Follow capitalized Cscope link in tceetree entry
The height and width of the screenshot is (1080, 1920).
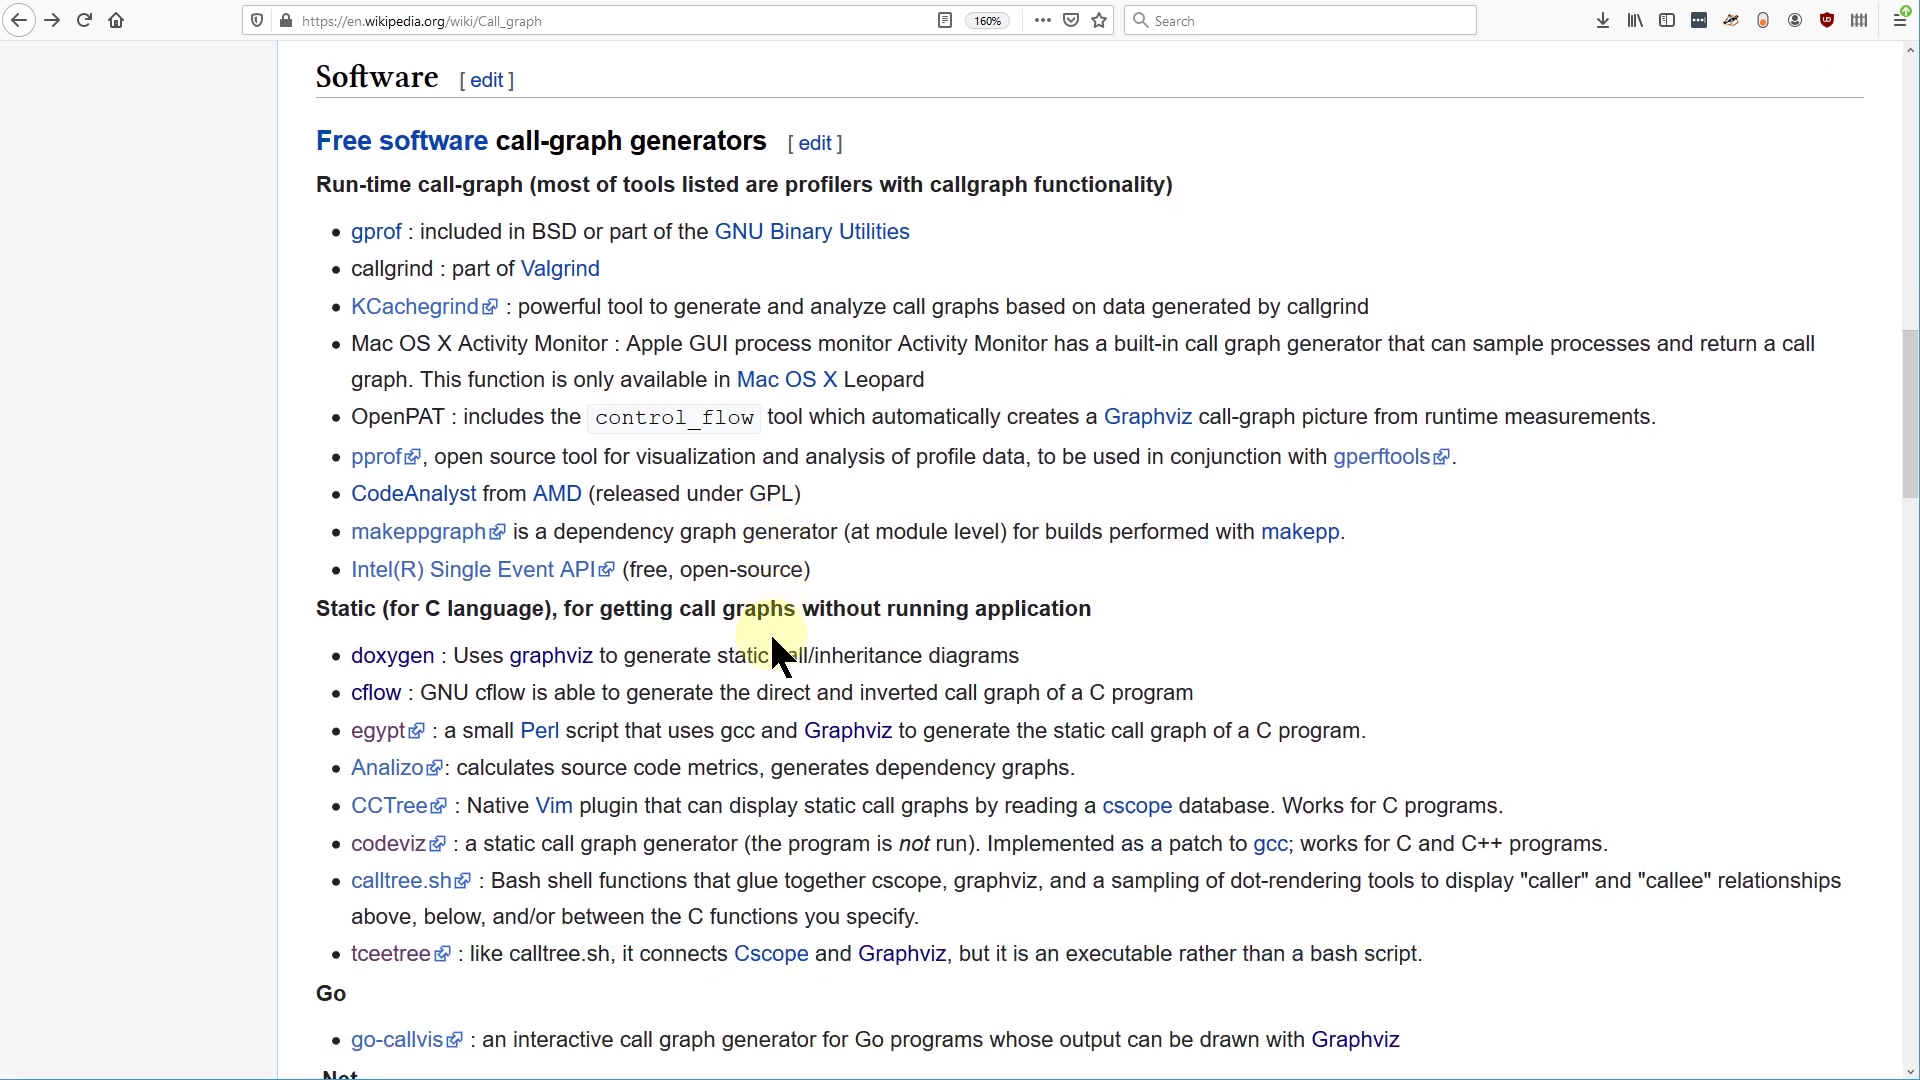click(771, 954)
